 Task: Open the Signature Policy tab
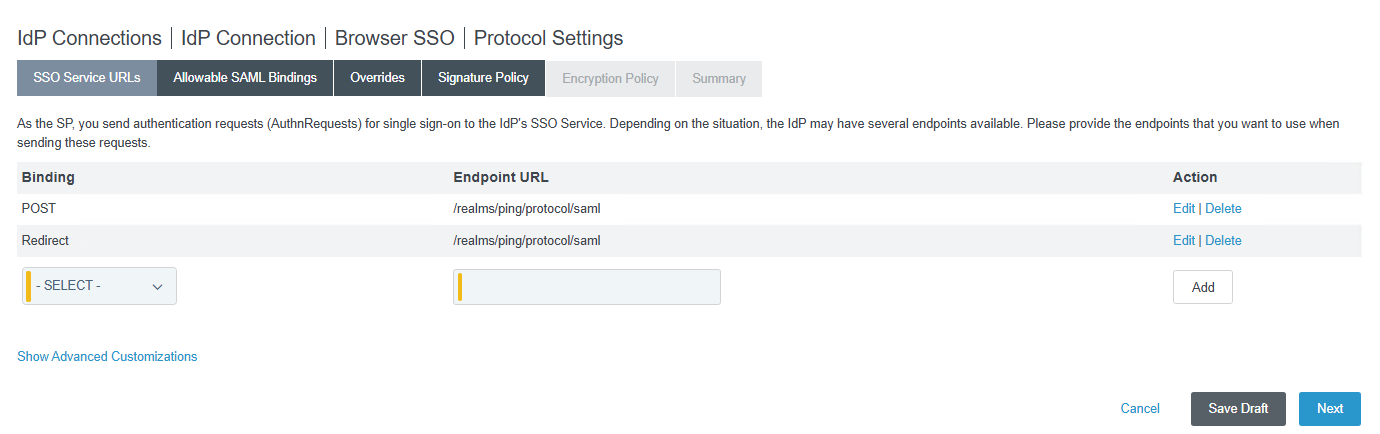483,78
